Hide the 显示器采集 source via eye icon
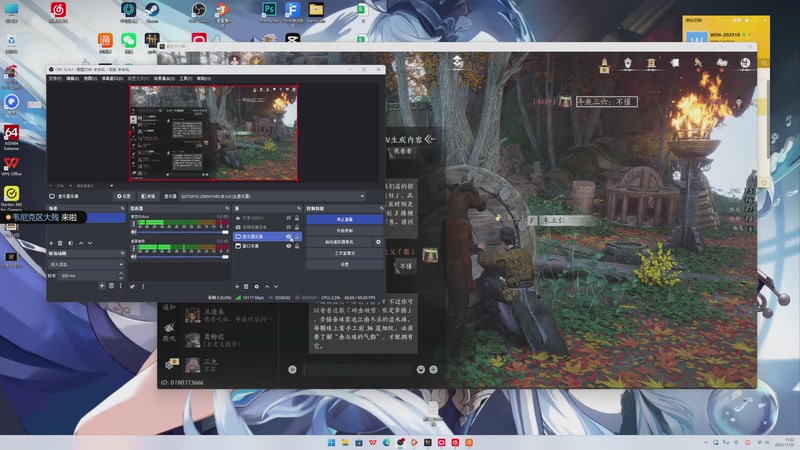This screenshot has width=800, height=450. [x=288, y=237]
